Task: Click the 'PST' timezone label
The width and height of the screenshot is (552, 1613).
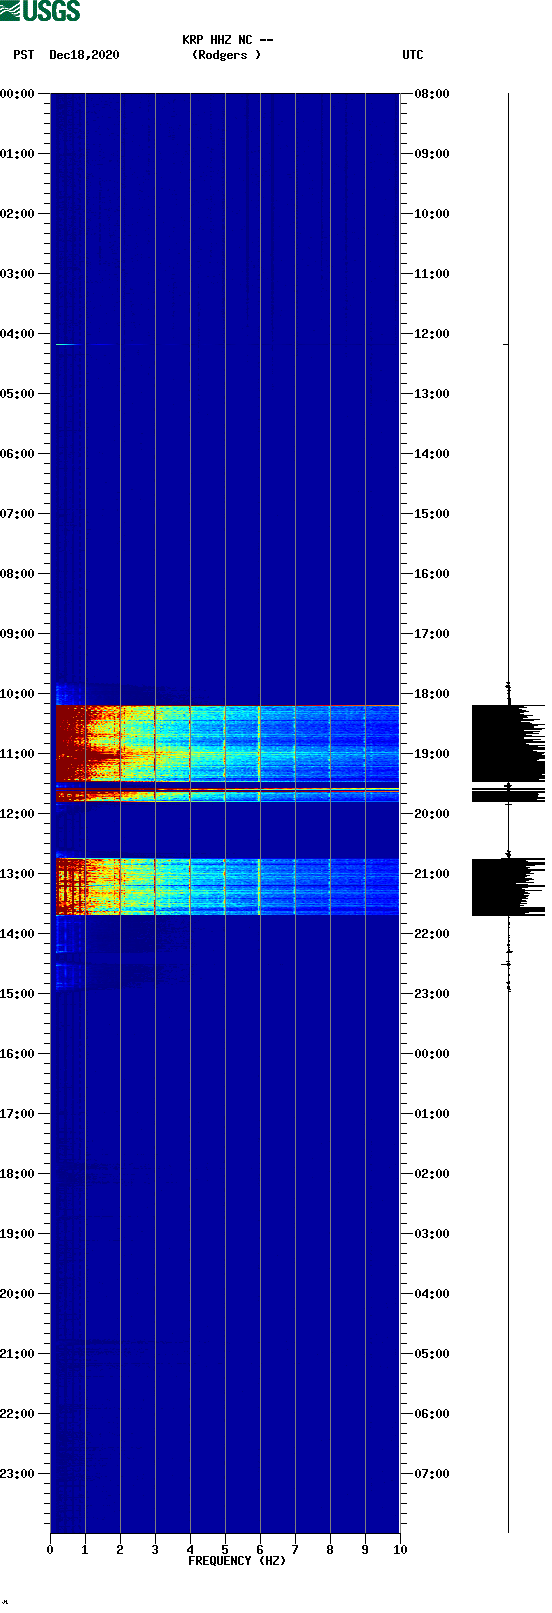Action: (x=24, y=55)
